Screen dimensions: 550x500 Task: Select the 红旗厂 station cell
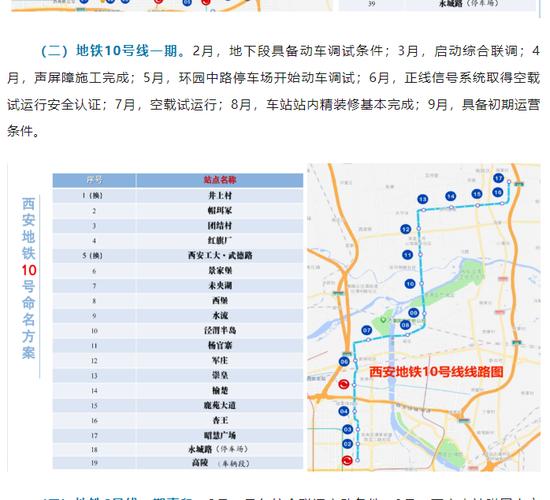click(220, 240)
